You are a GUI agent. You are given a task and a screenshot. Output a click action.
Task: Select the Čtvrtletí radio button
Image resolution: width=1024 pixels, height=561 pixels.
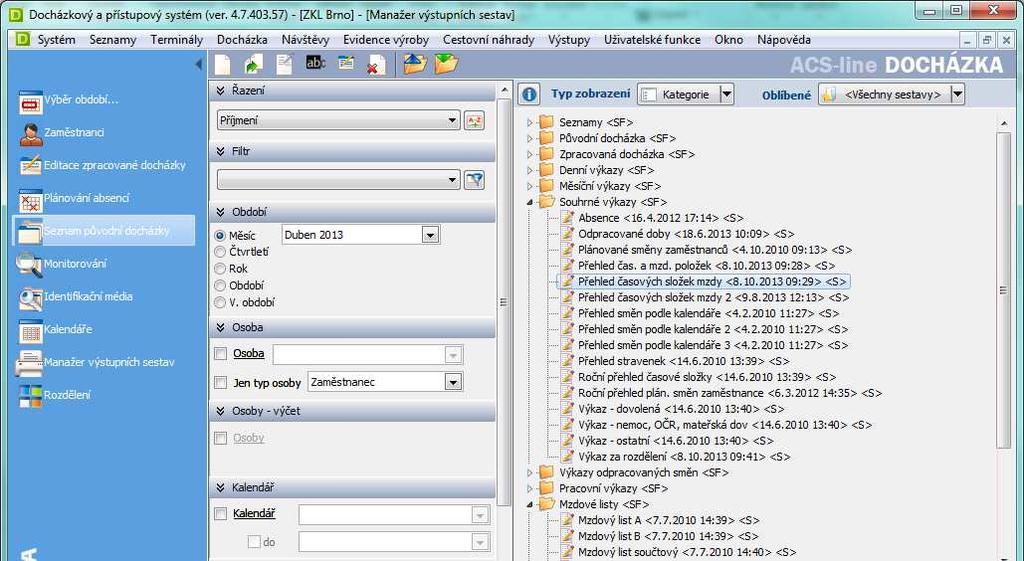(x=220, y=251)
